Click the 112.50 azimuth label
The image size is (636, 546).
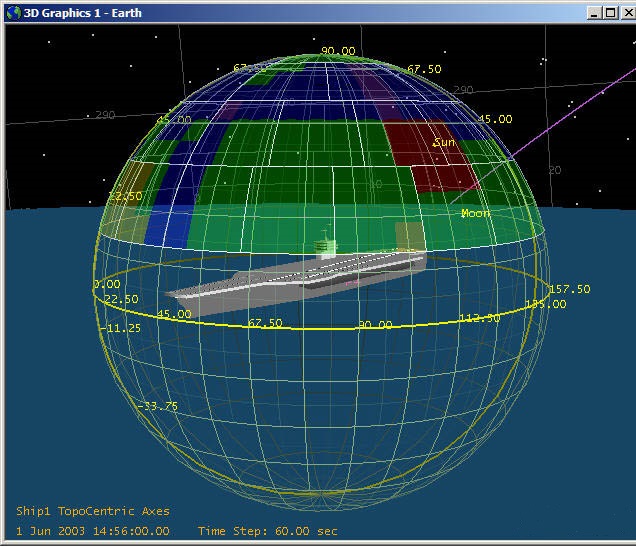click(480, 318)
